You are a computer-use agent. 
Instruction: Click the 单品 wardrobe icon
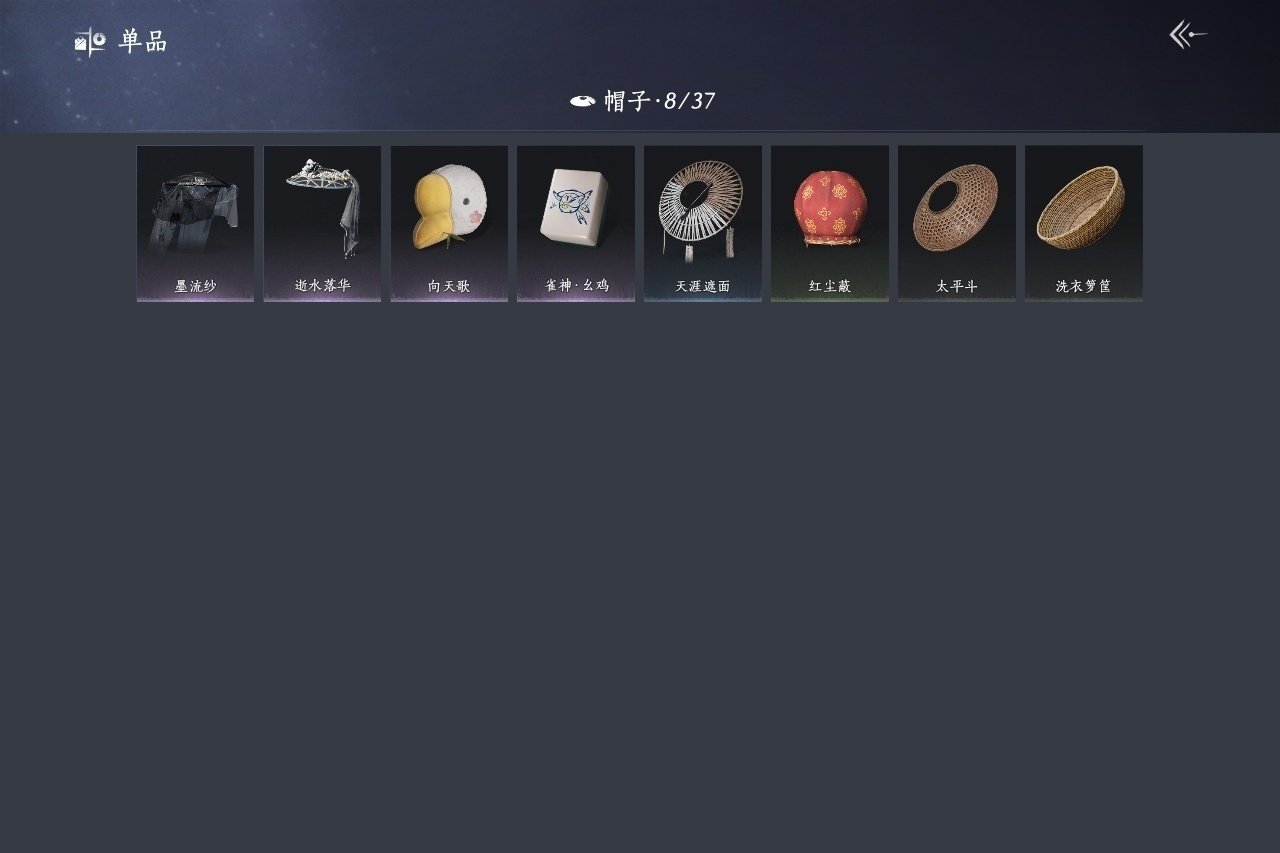pos(90,42)
